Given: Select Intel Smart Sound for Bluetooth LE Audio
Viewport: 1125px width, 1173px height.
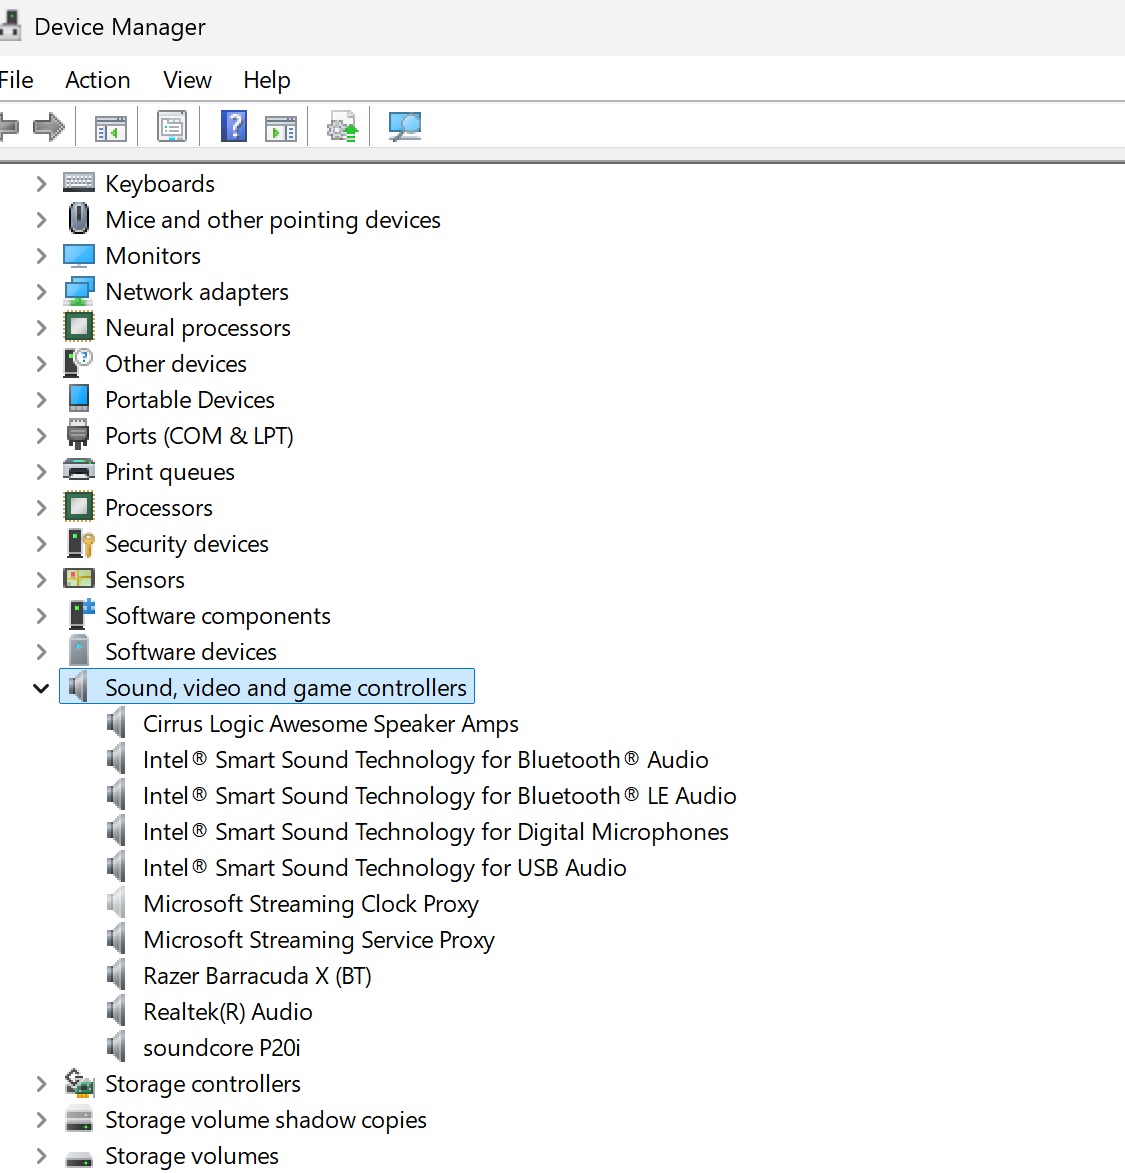Looking at the screenshot, I should [x=440, y=796].
